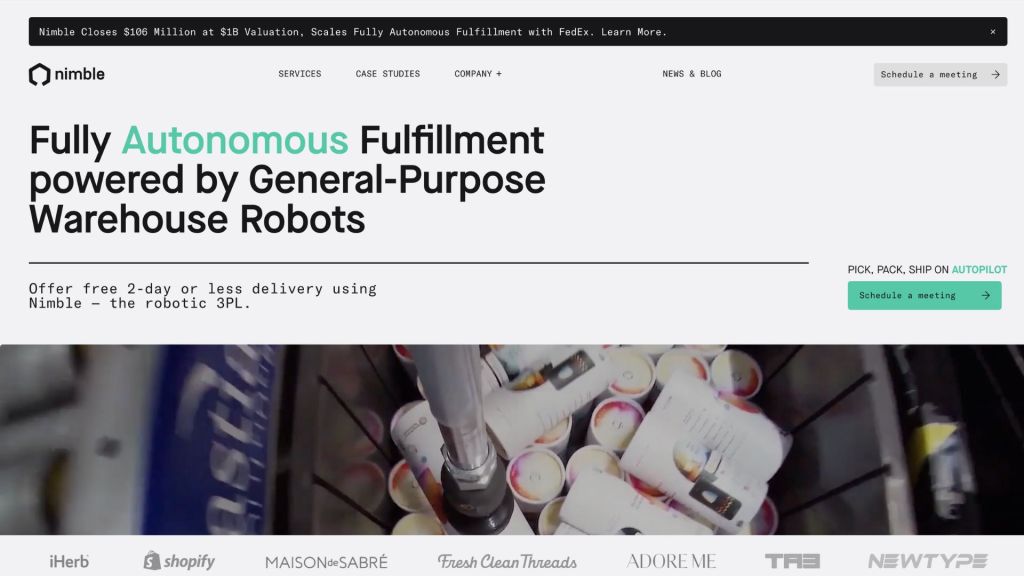Expand the Company + menu
Screen dimensions: 1024x576
pyautogui.click(x=478, y=74)
